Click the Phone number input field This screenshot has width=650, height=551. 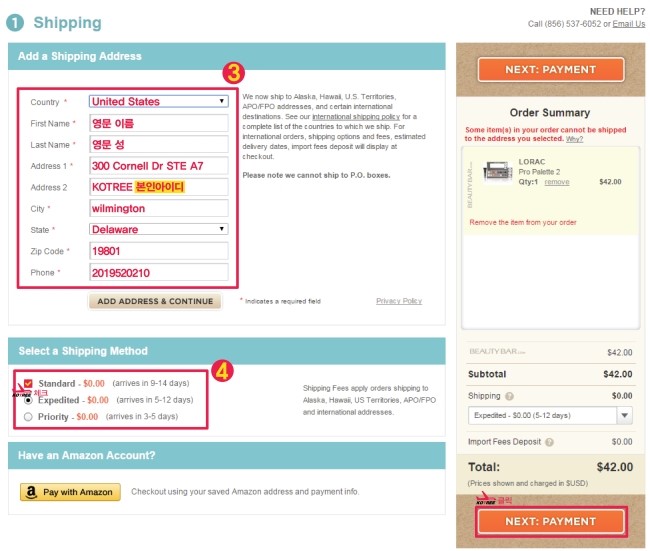(158, 272)
